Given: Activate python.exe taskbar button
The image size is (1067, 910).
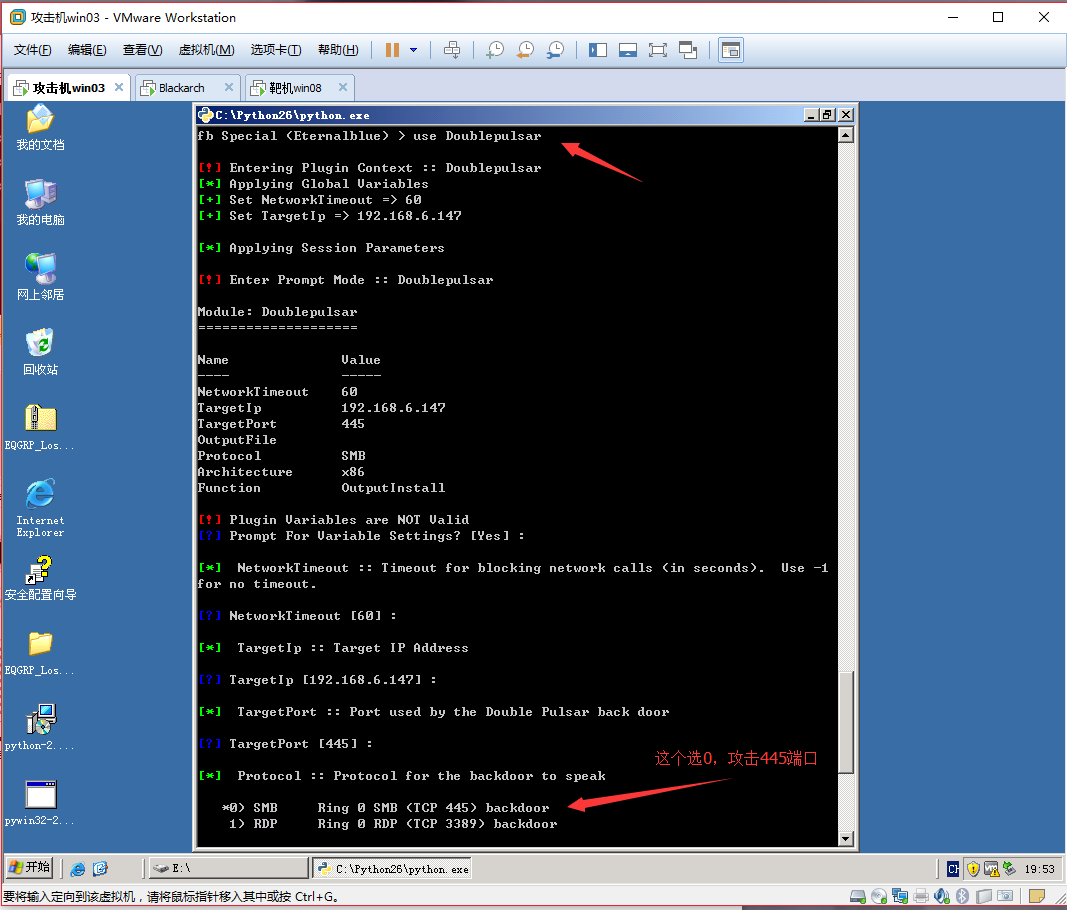Looking at the screenshot, I should point(393,868).
